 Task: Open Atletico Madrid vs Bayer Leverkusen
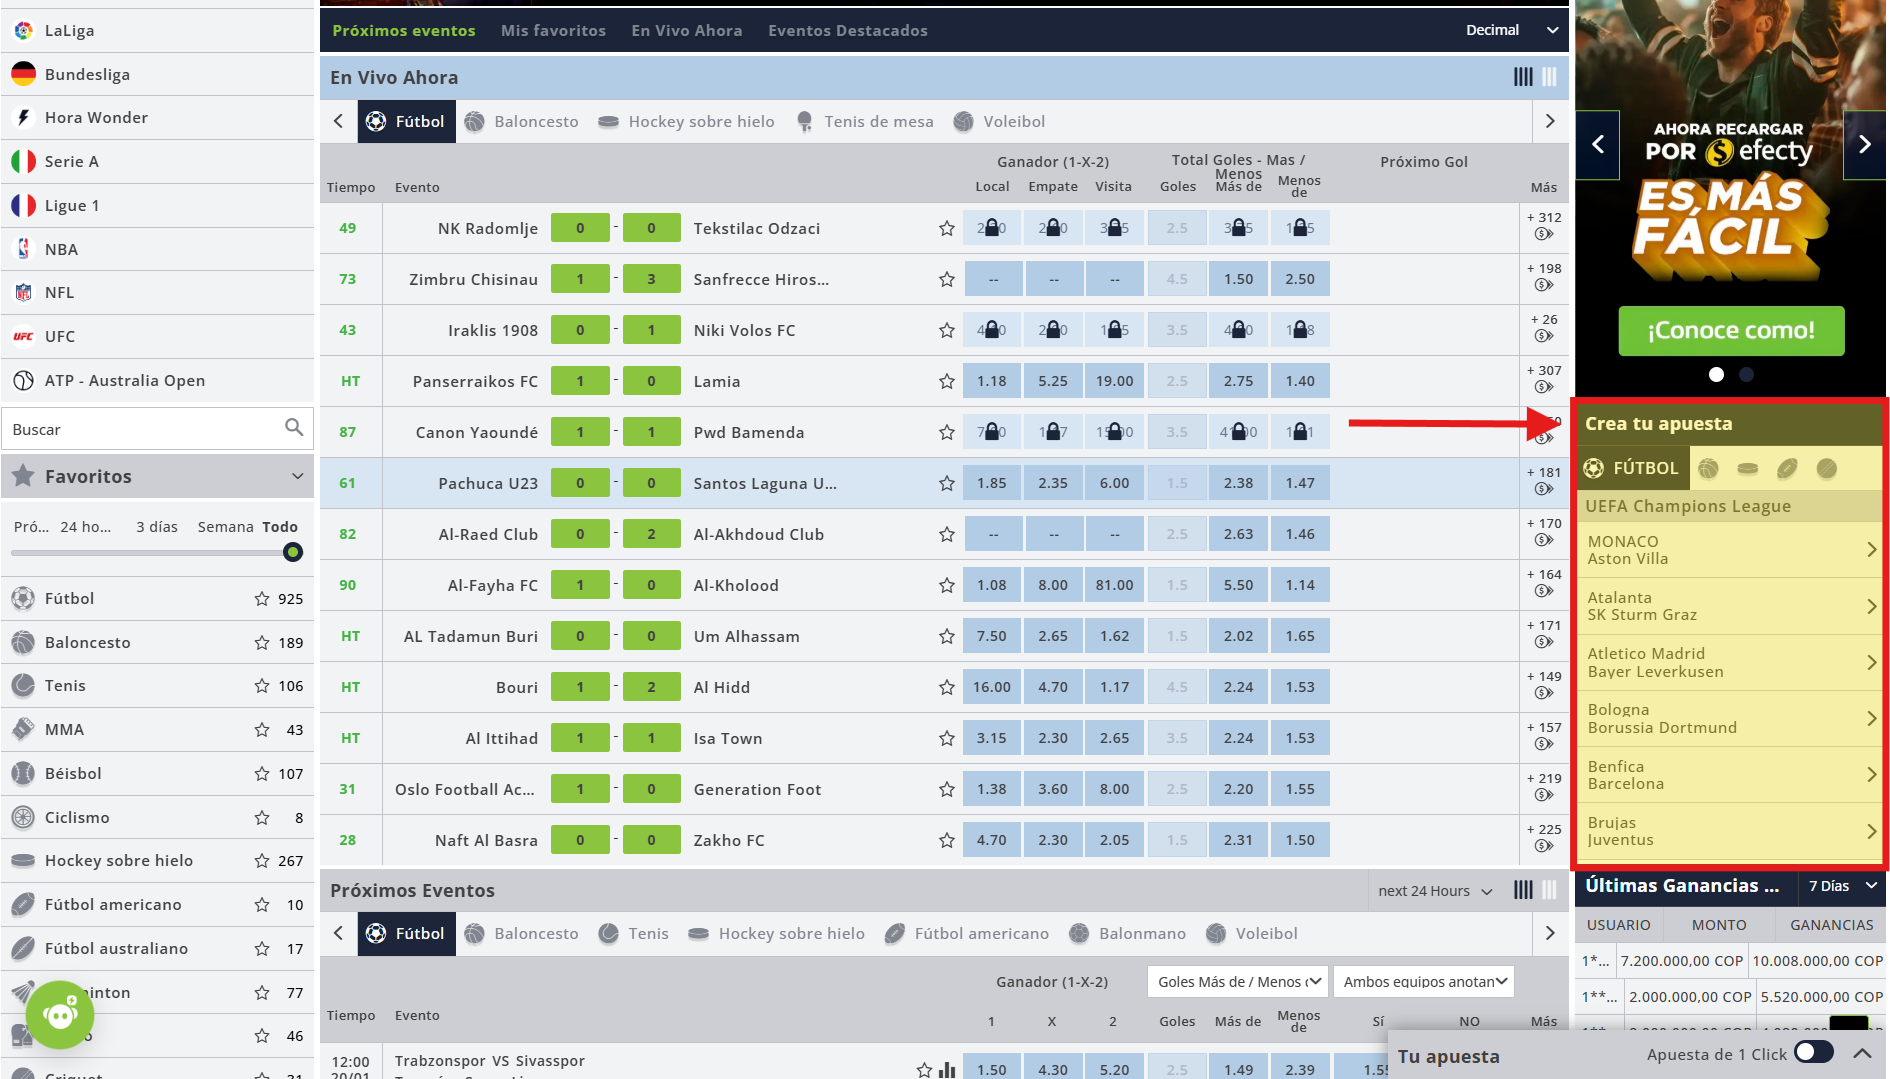[x=1730, y=662]
